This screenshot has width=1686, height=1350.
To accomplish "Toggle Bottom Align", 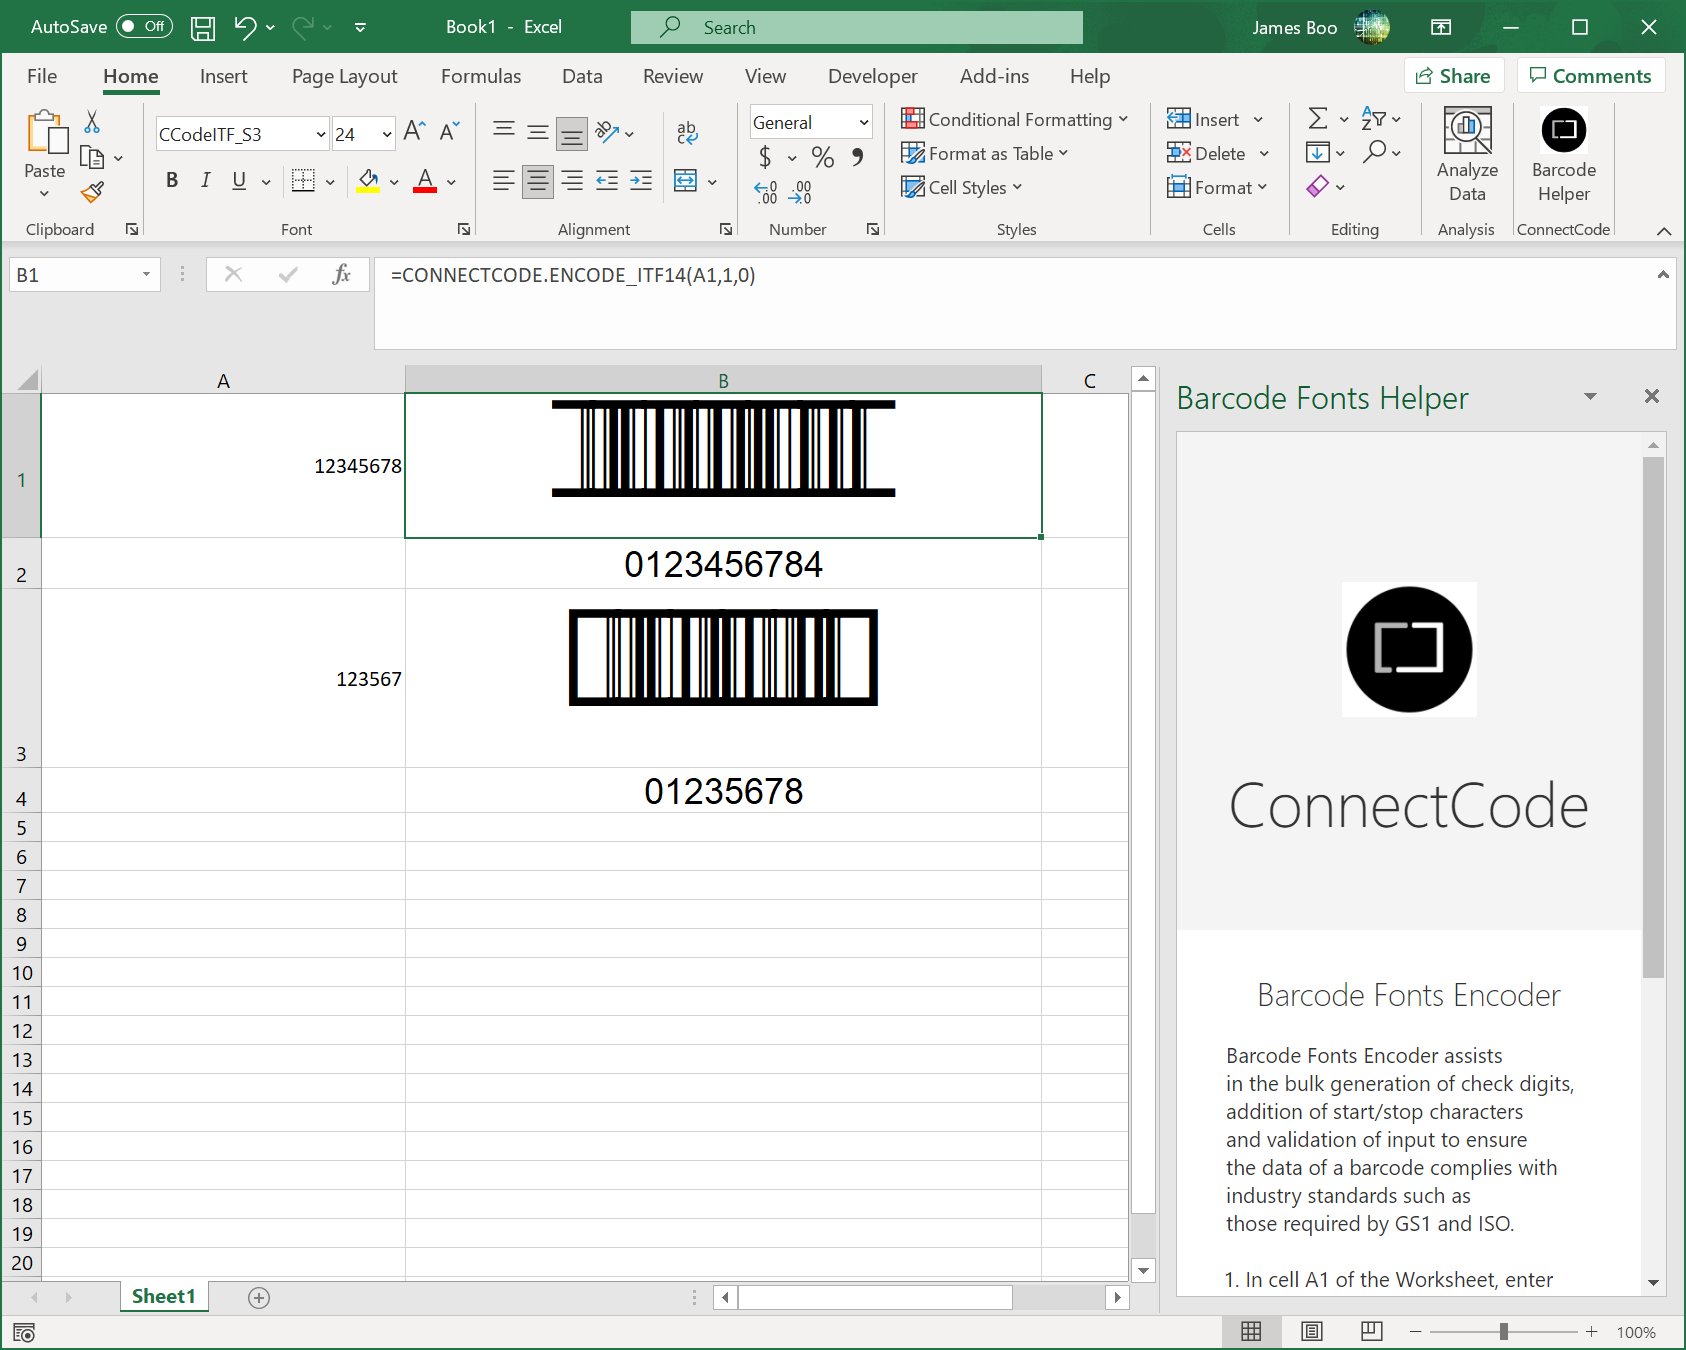I will (x=572, y=133).
